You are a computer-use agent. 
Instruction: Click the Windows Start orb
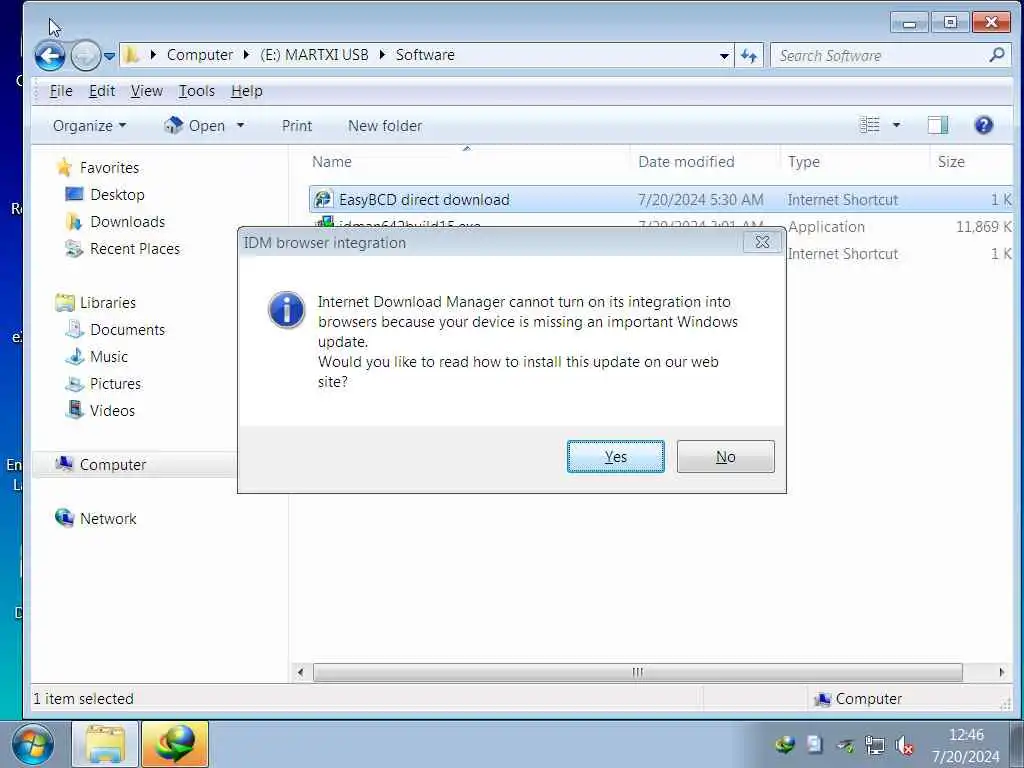coord(33,745)
